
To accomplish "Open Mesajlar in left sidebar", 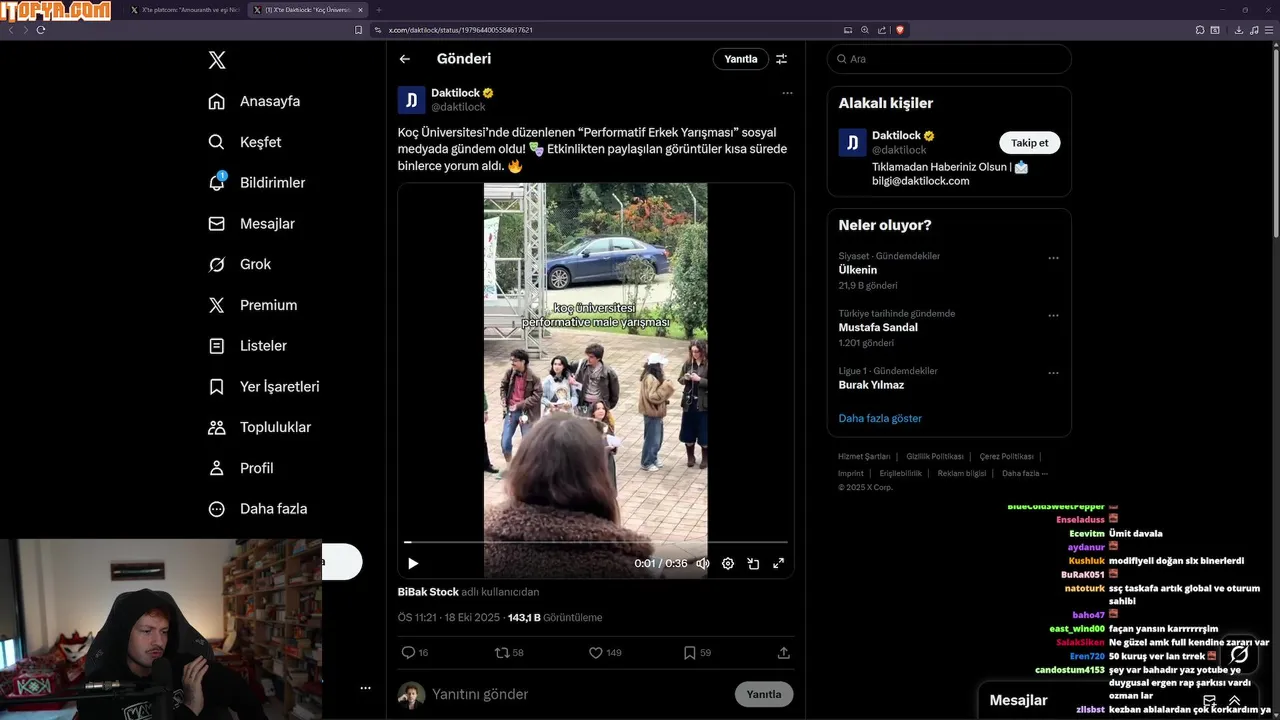I will (x=251, y=224).
